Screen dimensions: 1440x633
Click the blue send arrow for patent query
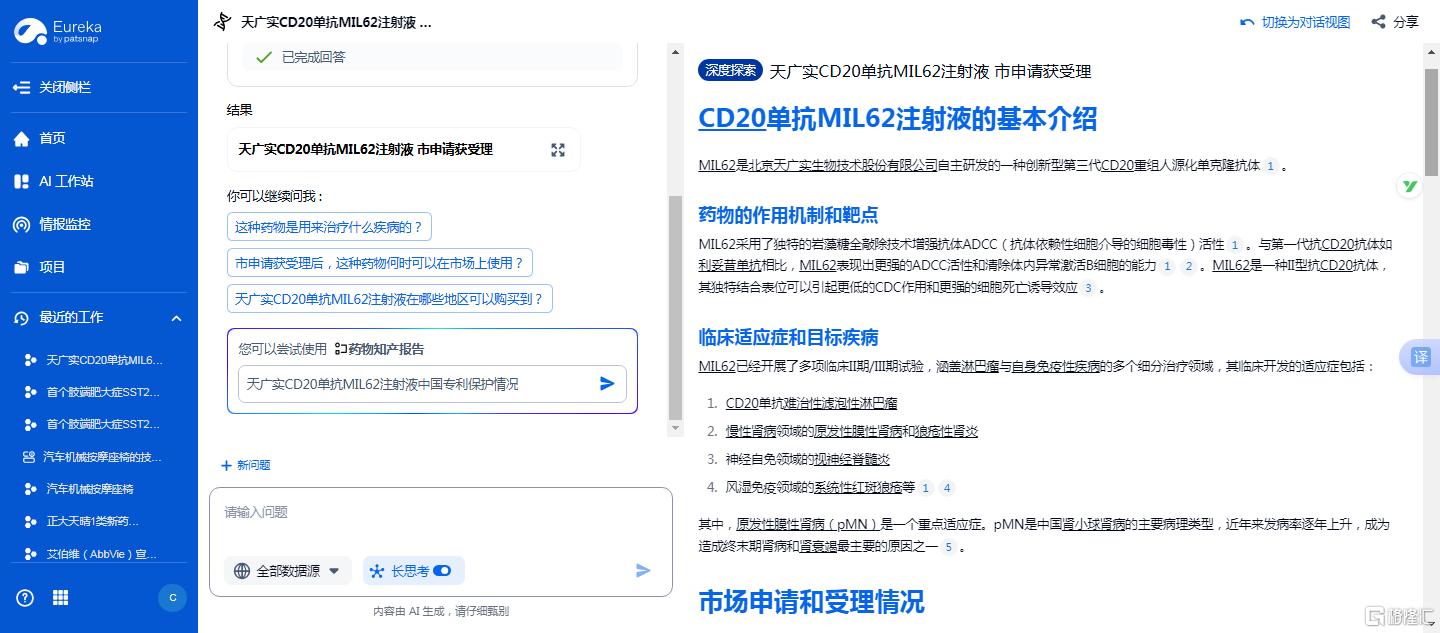(607, 383)
